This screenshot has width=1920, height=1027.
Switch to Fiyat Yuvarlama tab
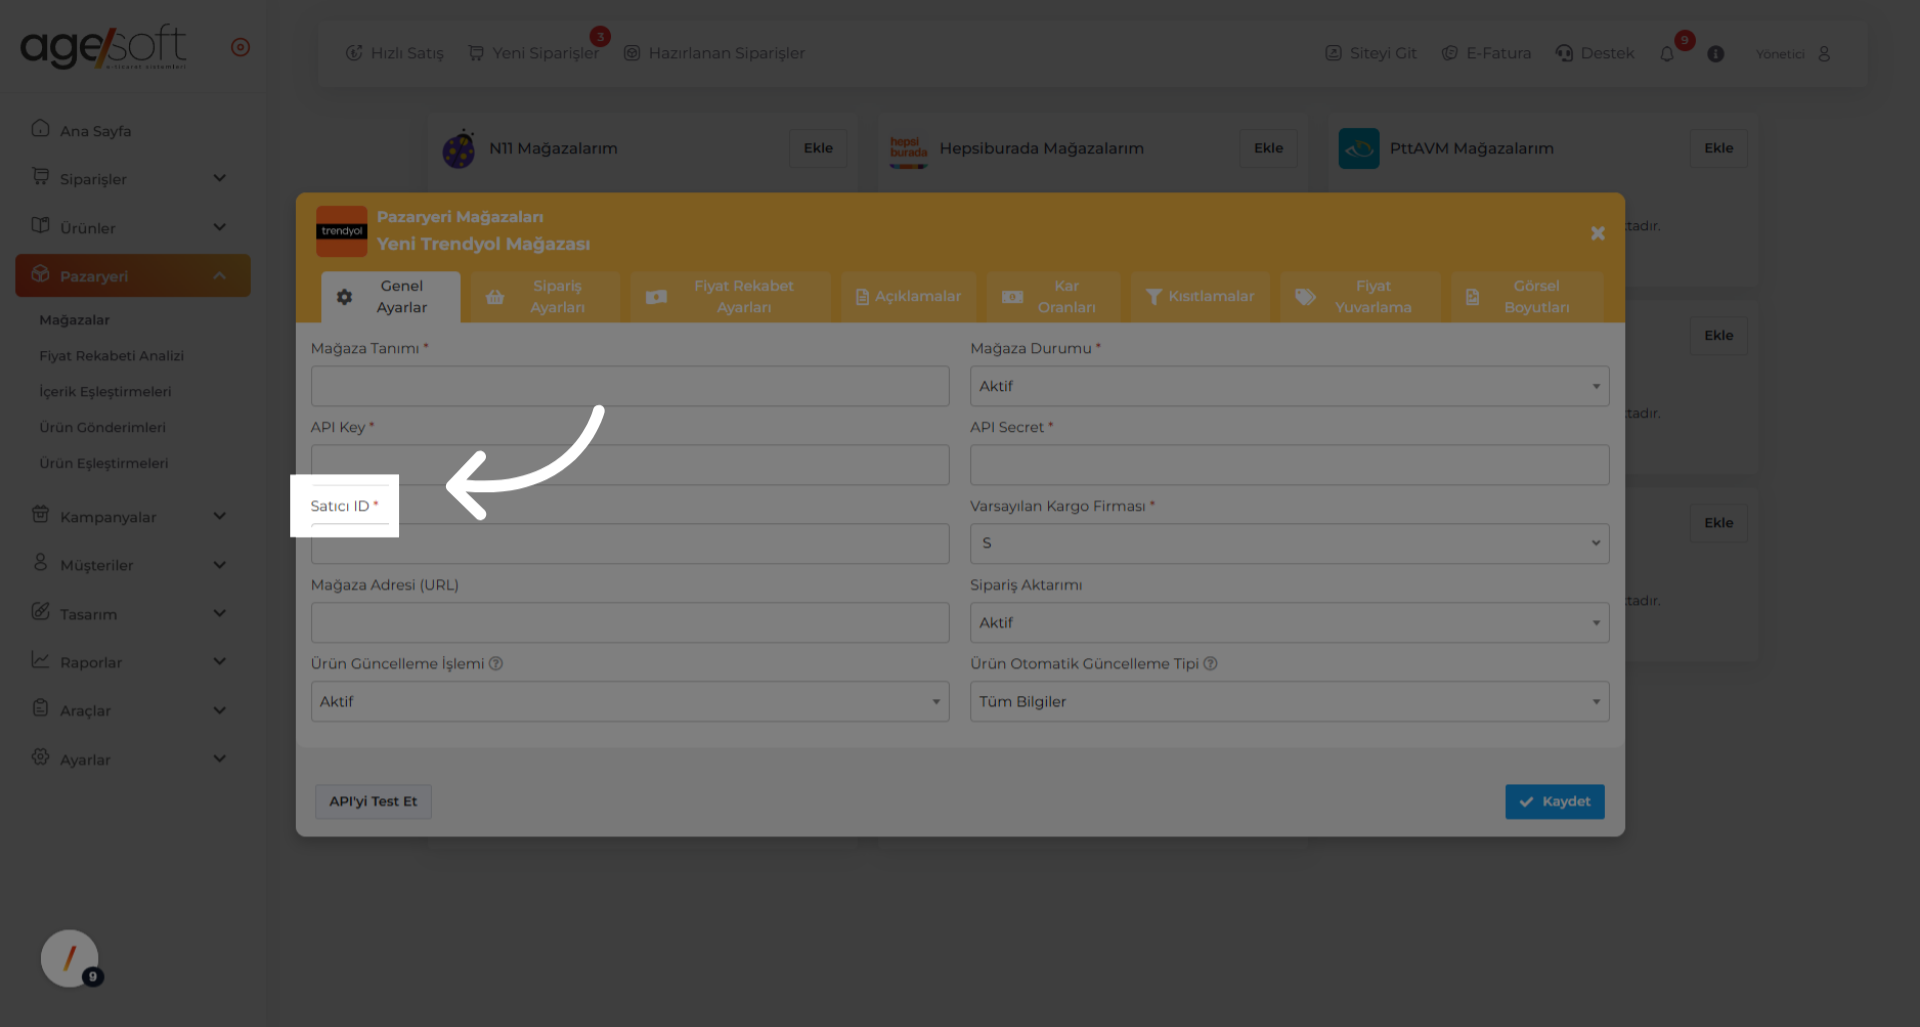pyautogui.click(x=1360, y=297)
